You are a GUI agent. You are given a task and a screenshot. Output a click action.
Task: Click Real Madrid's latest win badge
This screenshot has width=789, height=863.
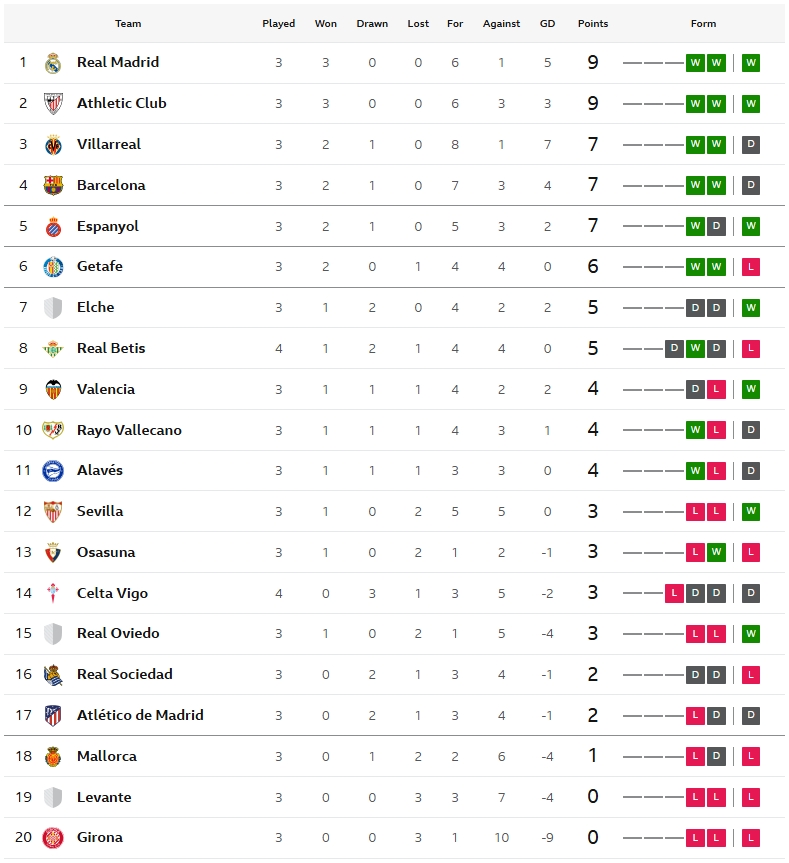point(751,63)
